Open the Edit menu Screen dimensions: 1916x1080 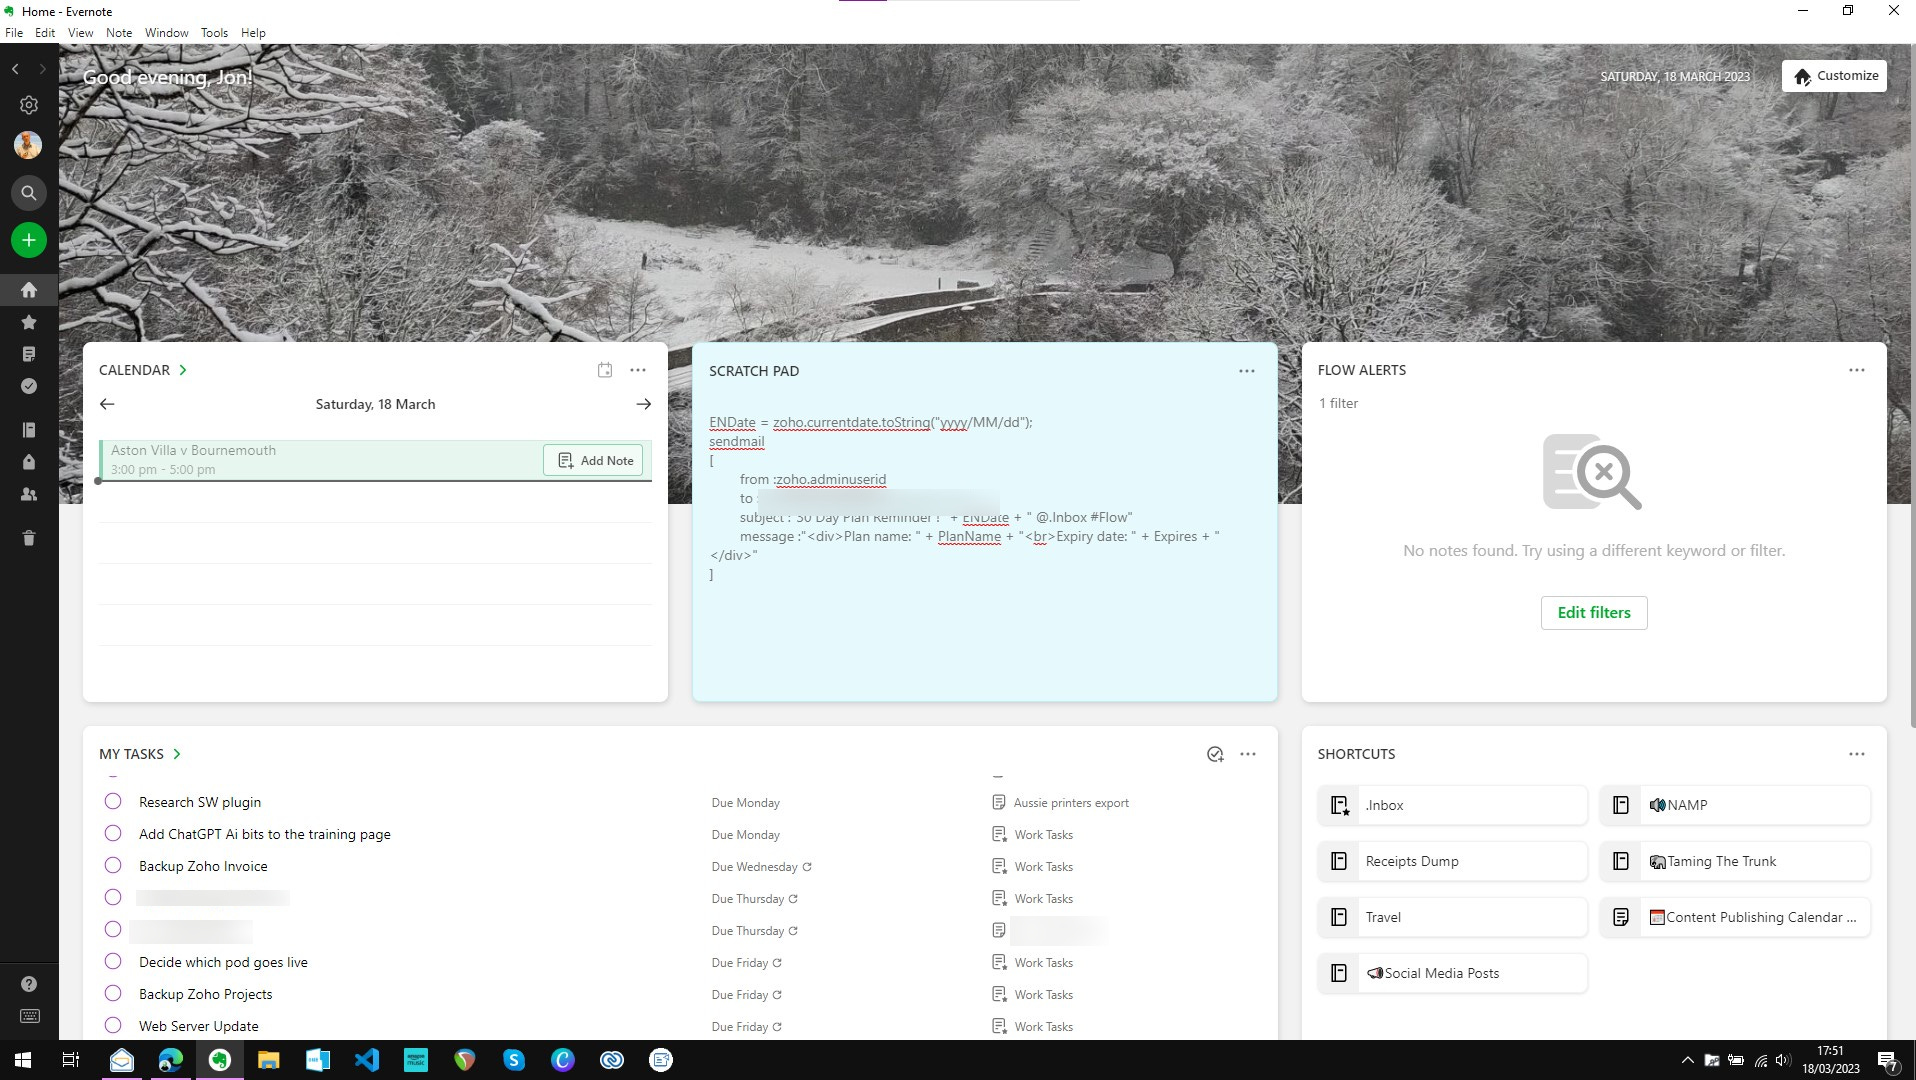coord(45,33)
